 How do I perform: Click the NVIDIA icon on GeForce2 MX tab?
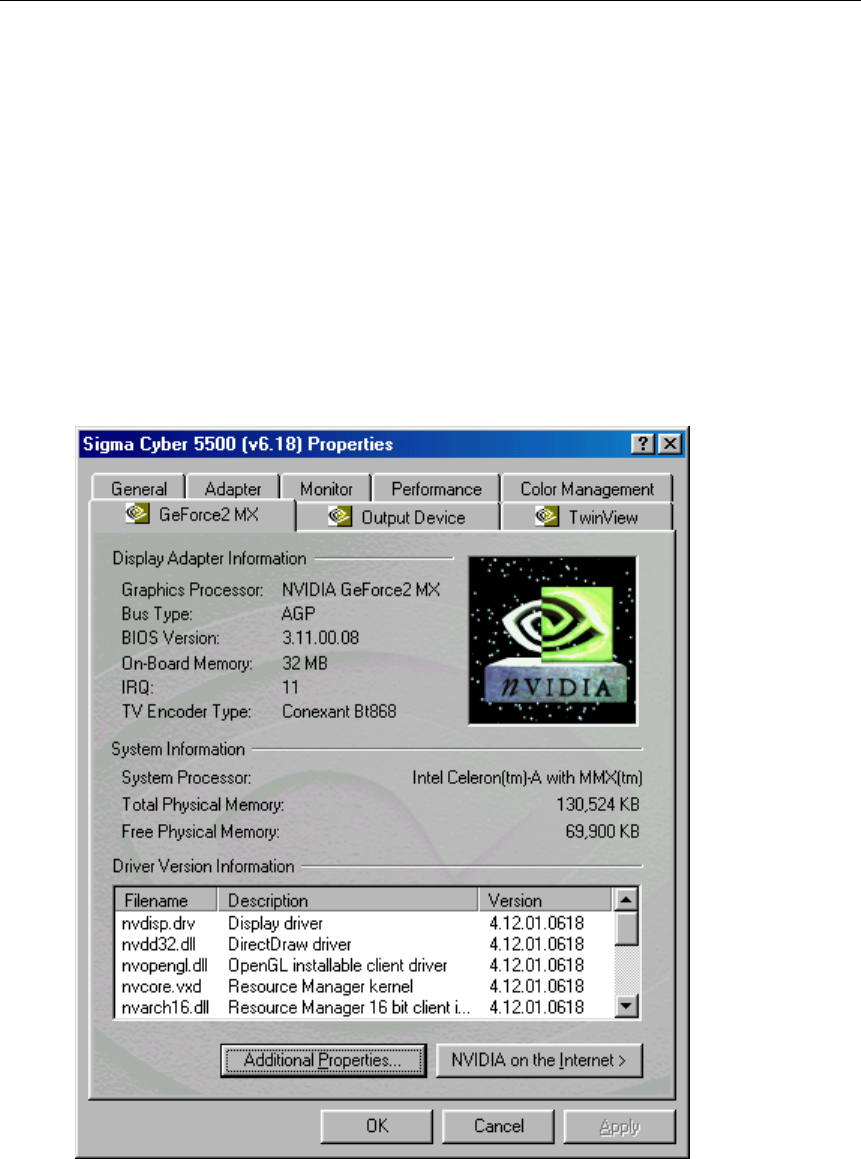pos(137,514)
